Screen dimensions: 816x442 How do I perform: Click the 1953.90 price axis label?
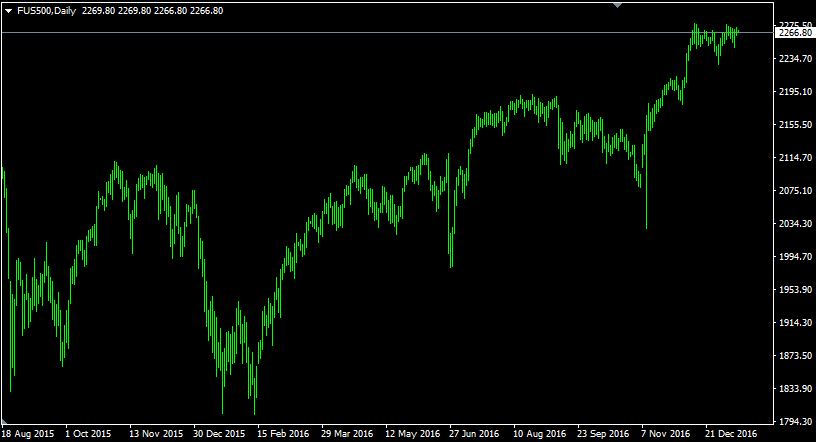[x=795, y=289]
